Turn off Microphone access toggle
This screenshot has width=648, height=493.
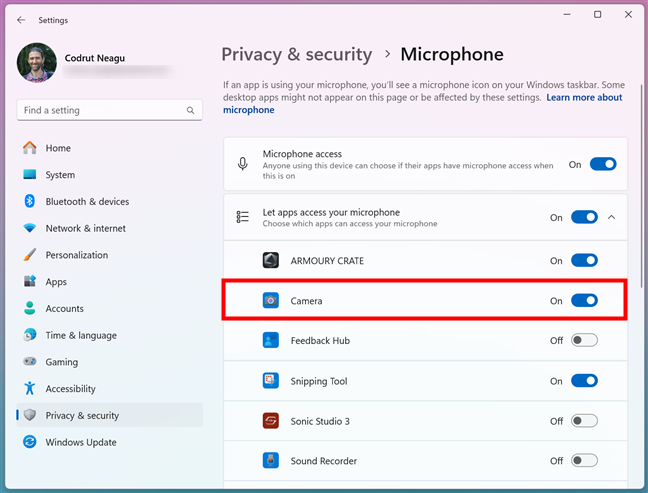coord(603,164)
